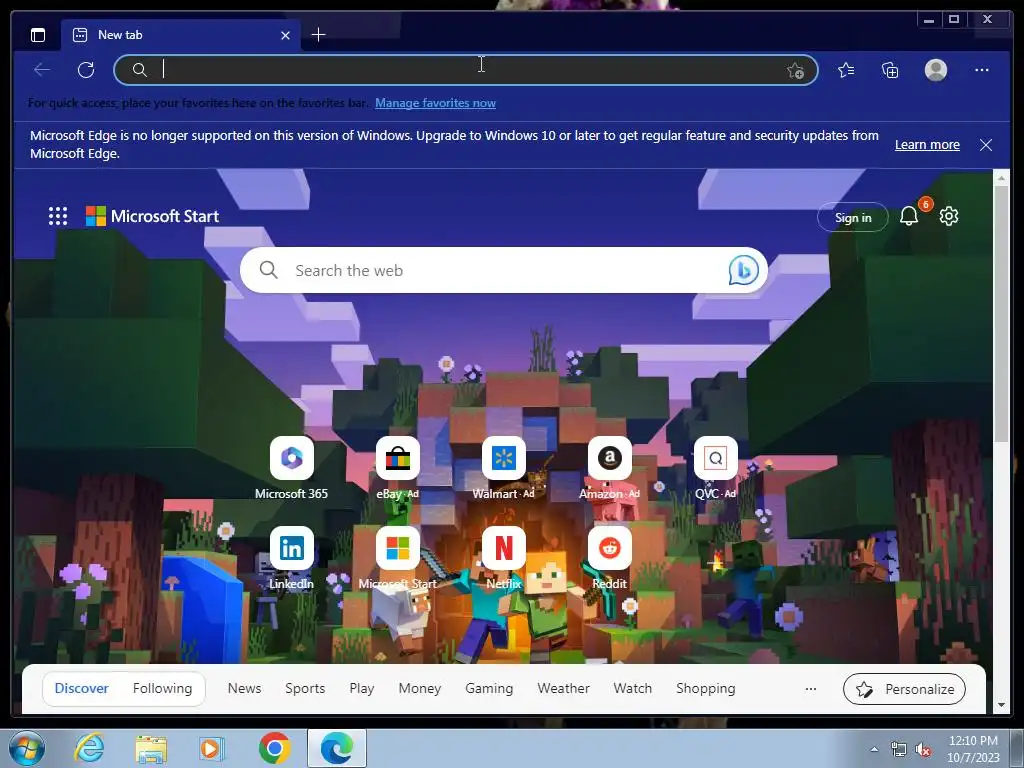This screenshot has height=768, width=1024.
Task: Click the page vertical scrollbar thumb
Action: (1001, 313)
